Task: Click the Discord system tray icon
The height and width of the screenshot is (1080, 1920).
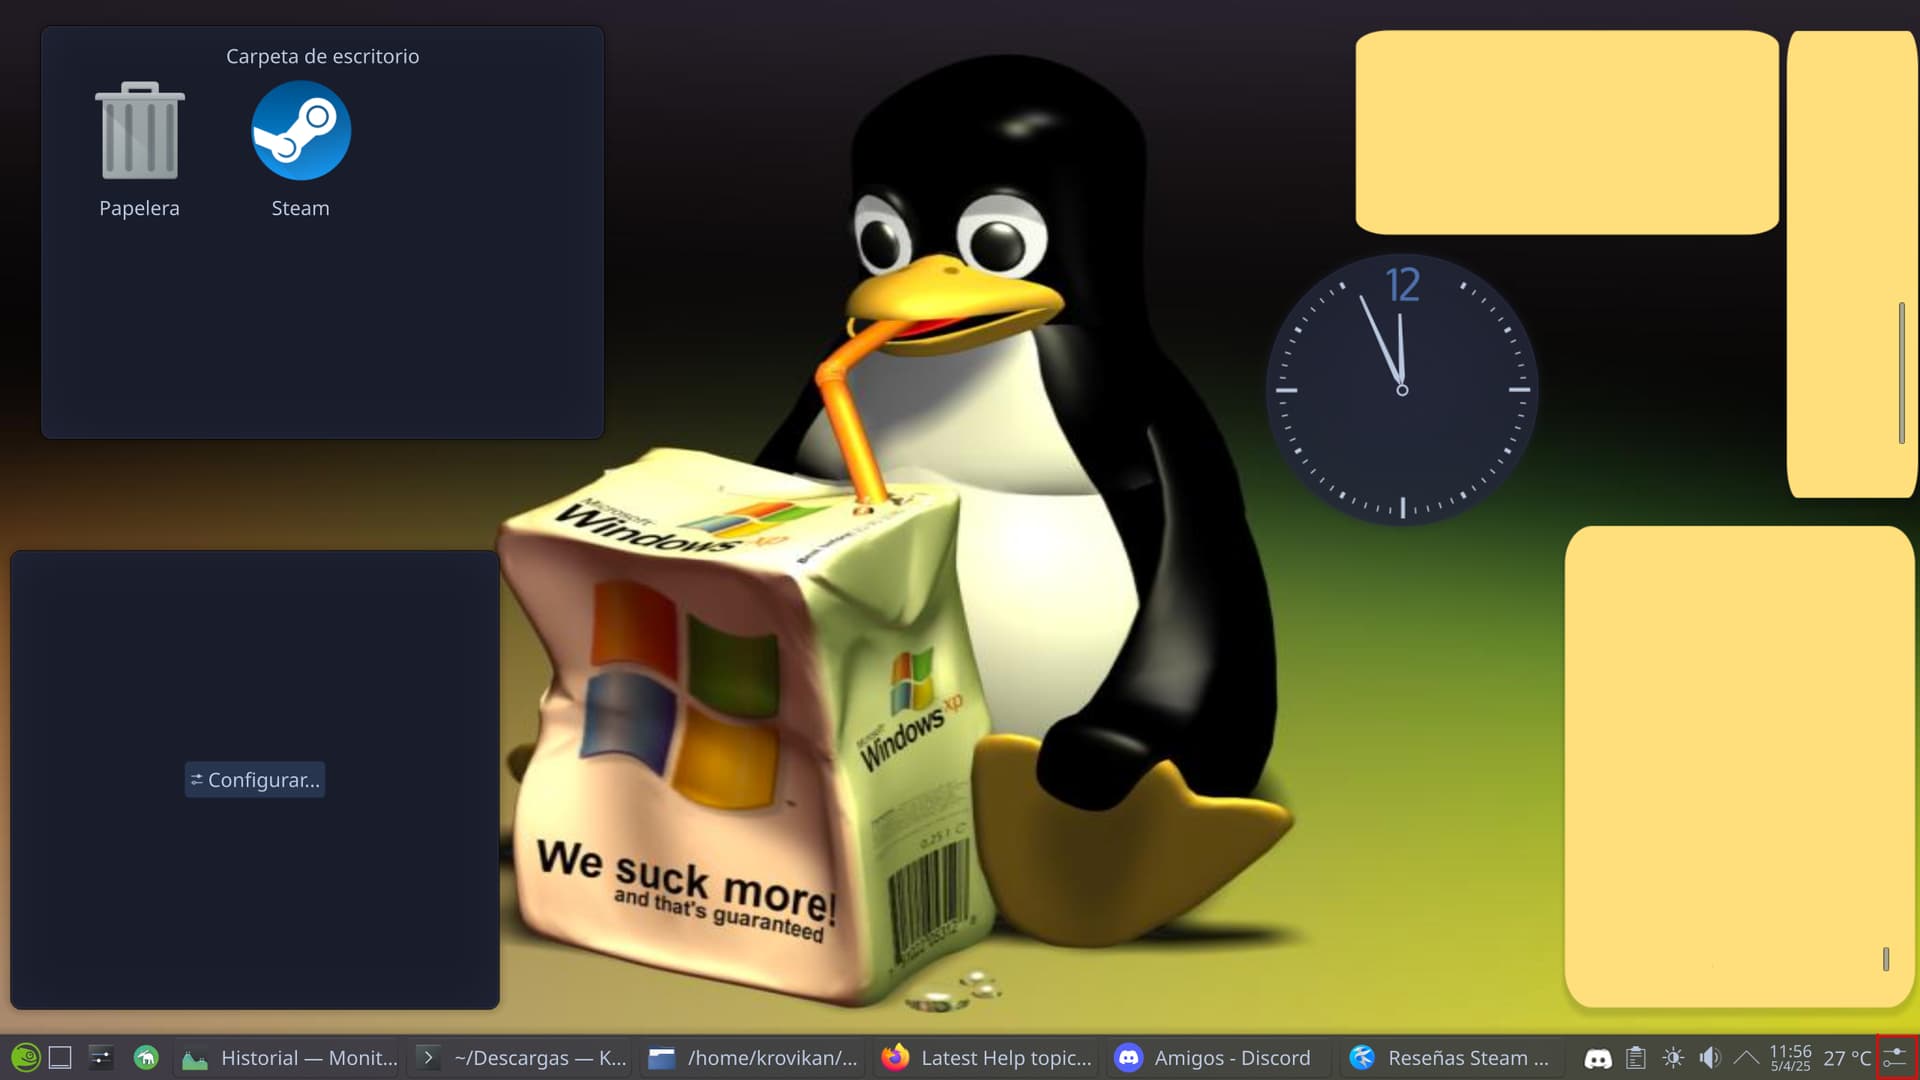Action: (1598, 1058)
